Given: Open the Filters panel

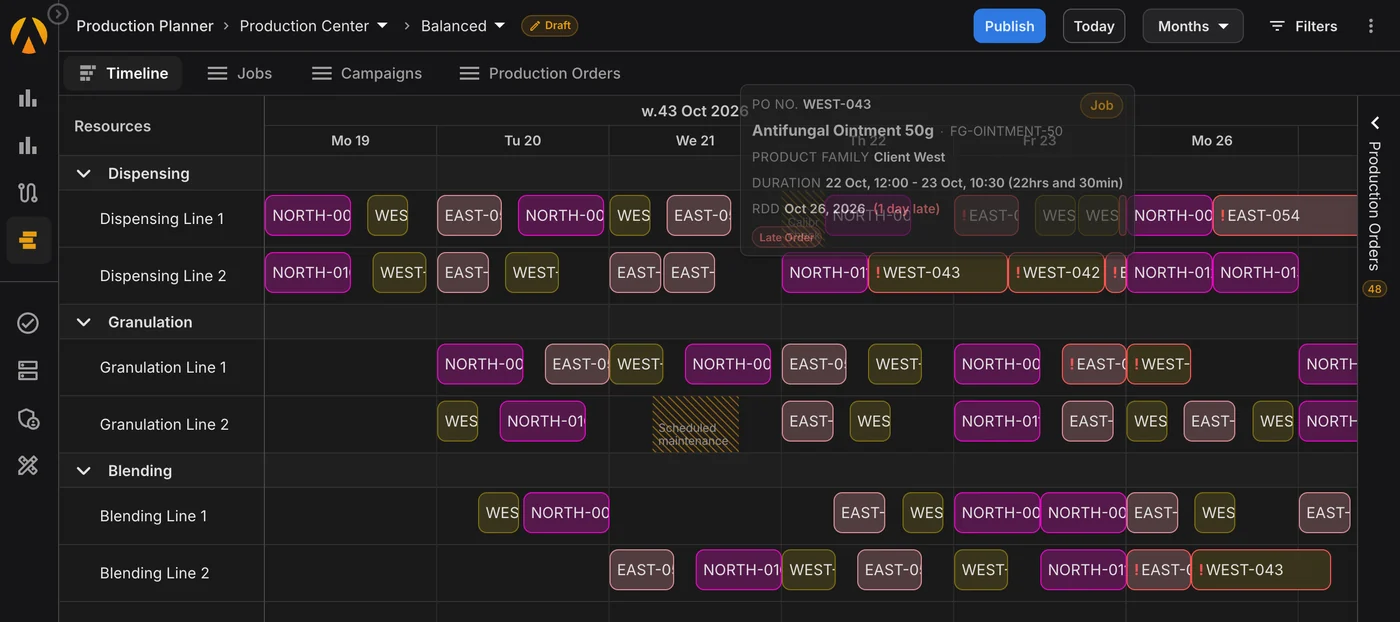Looking at the screenshot, I should click(1303, 26).
